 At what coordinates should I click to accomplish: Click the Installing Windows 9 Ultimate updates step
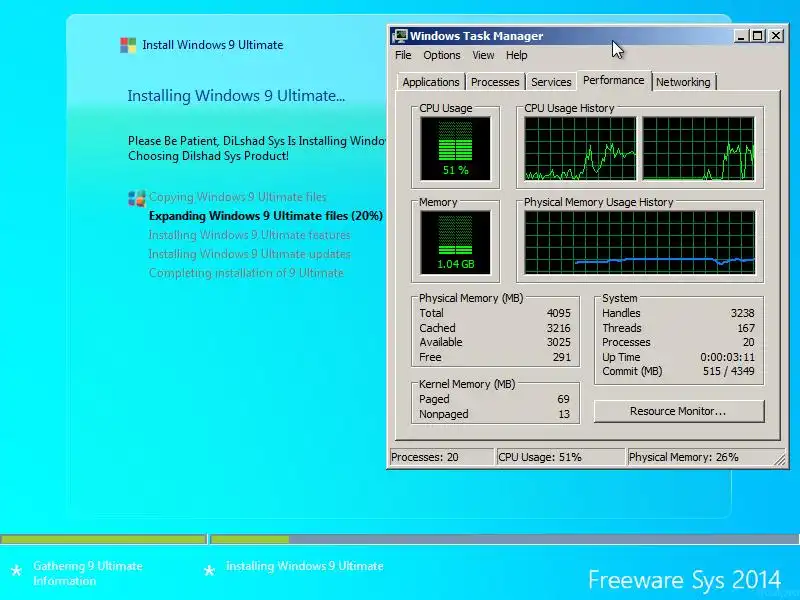[249, 254]
